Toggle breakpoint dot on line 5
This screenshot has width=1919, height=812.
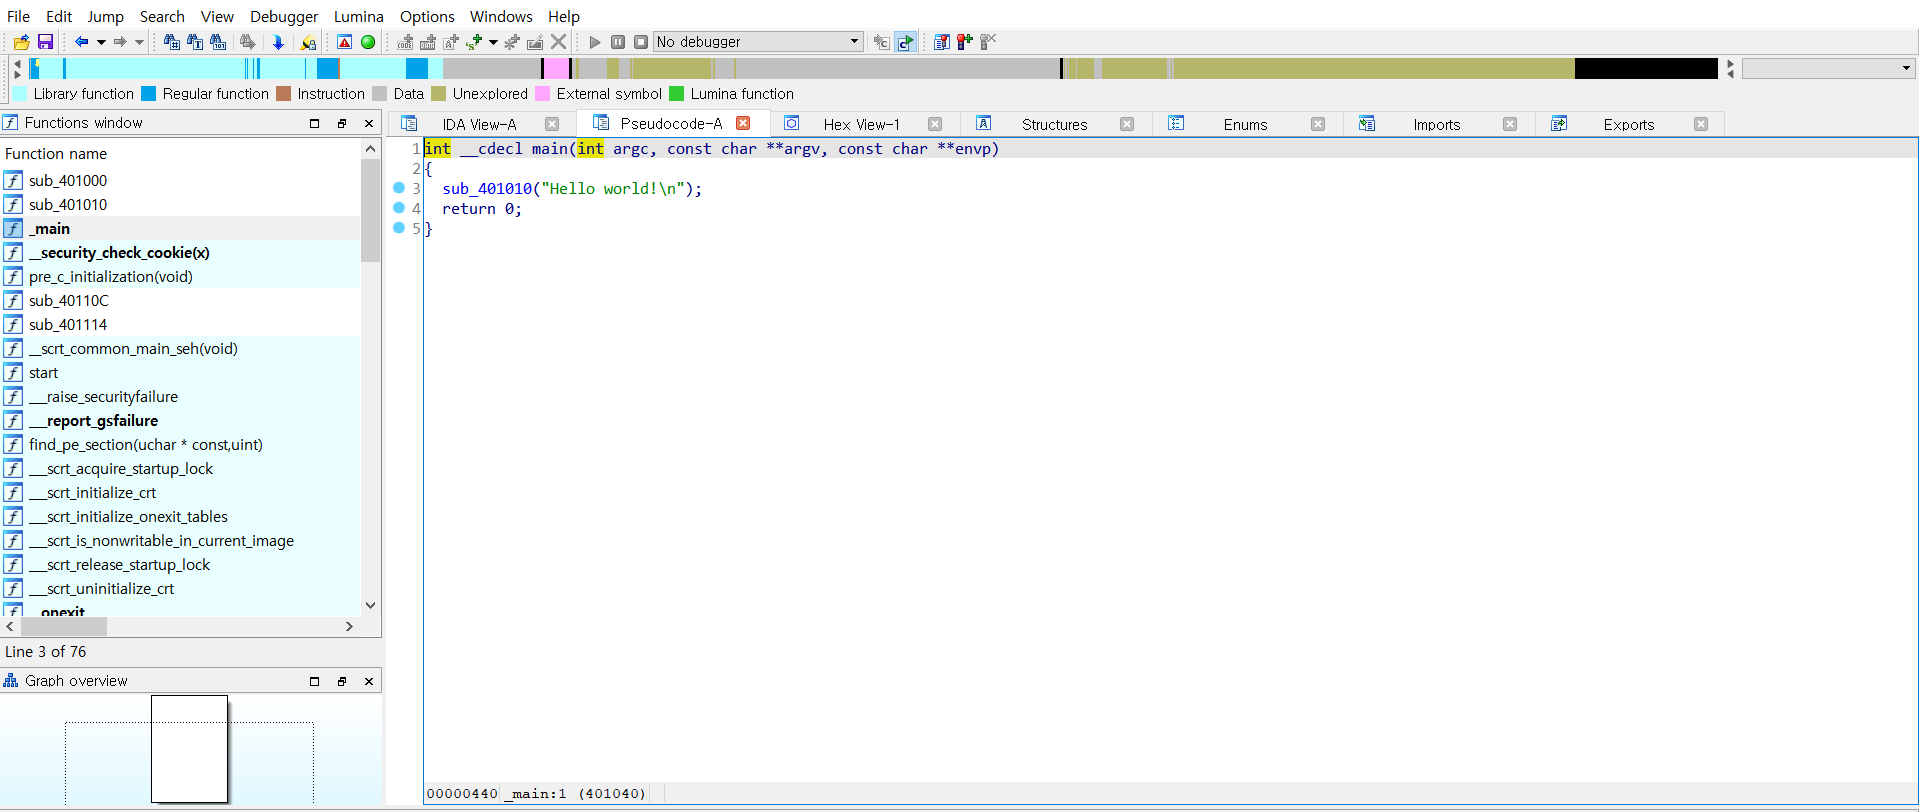point(399,228)
